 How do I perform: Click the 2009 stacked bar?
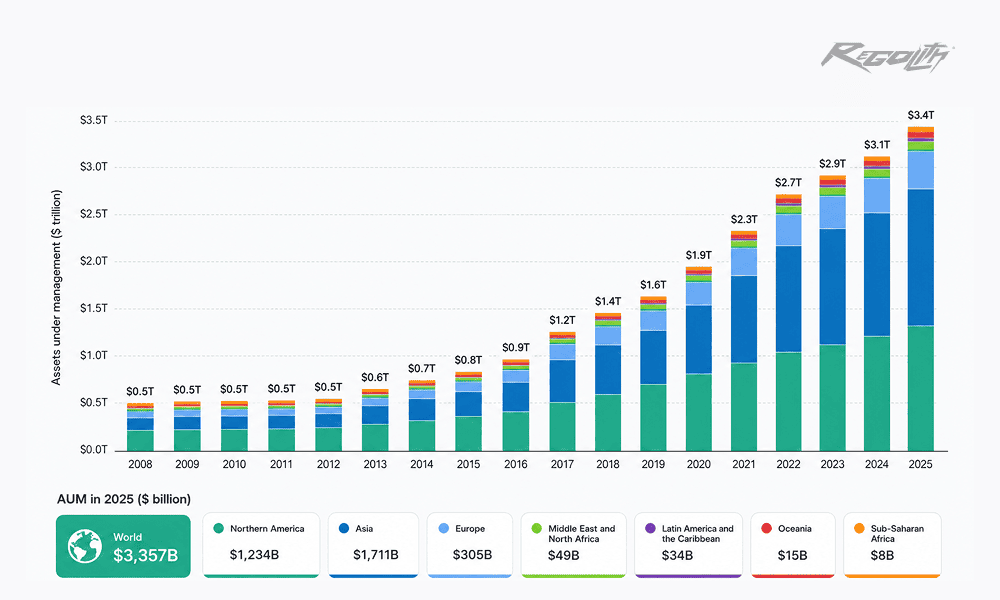(x=187, y=426)
